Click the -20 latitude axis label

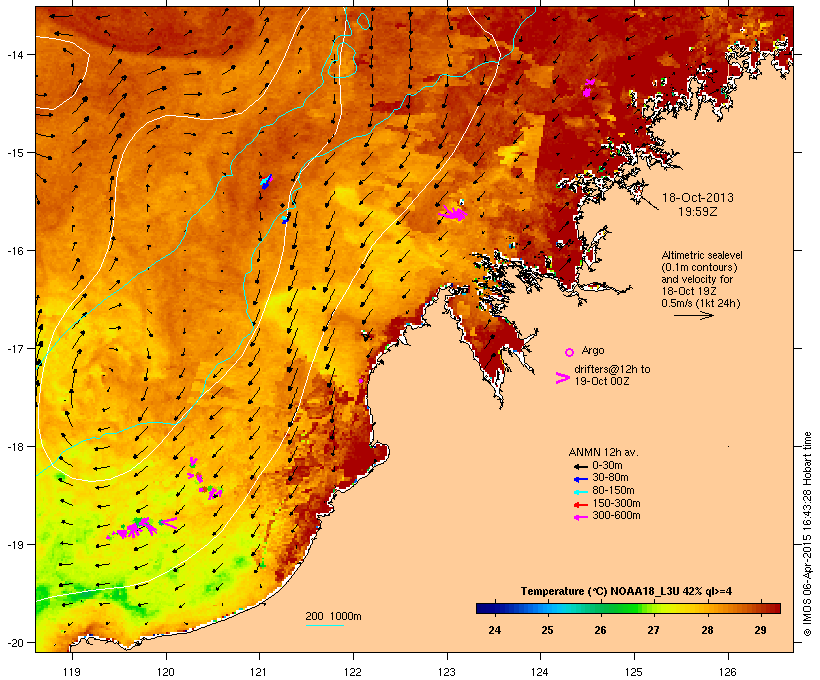(x=14, y=642)
